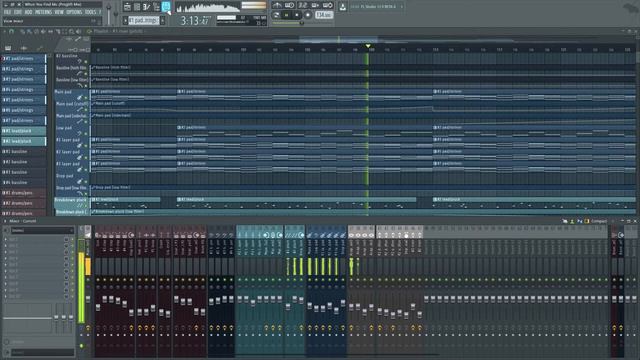Open the PATTERNS menu
This screenshot has width=640, height=360.
[43, 12]
